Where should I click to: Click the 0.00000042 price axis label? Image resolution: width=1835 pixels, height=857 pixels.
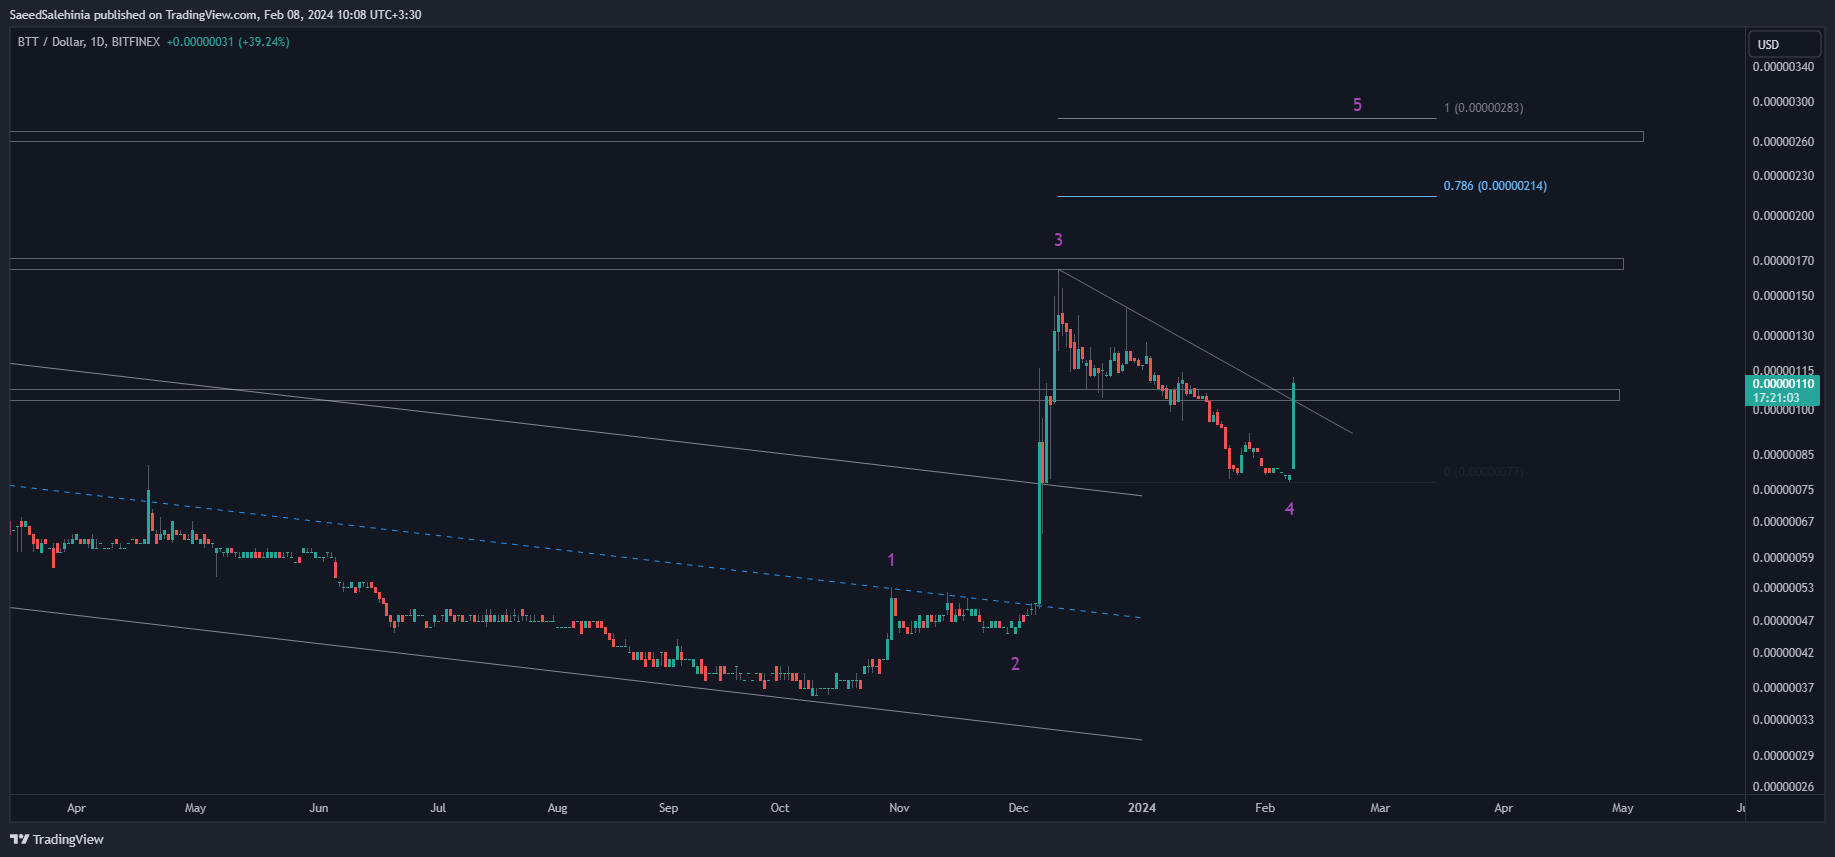point(1783,653)
